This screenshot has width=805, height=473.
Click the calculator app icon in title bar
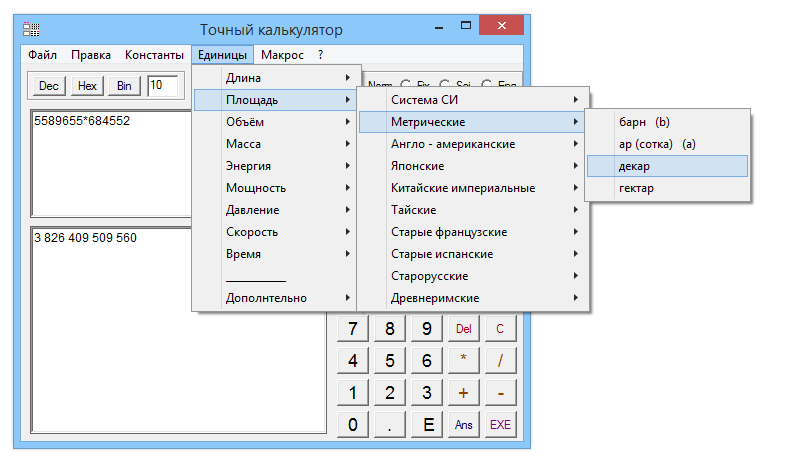tap(31, 29)
